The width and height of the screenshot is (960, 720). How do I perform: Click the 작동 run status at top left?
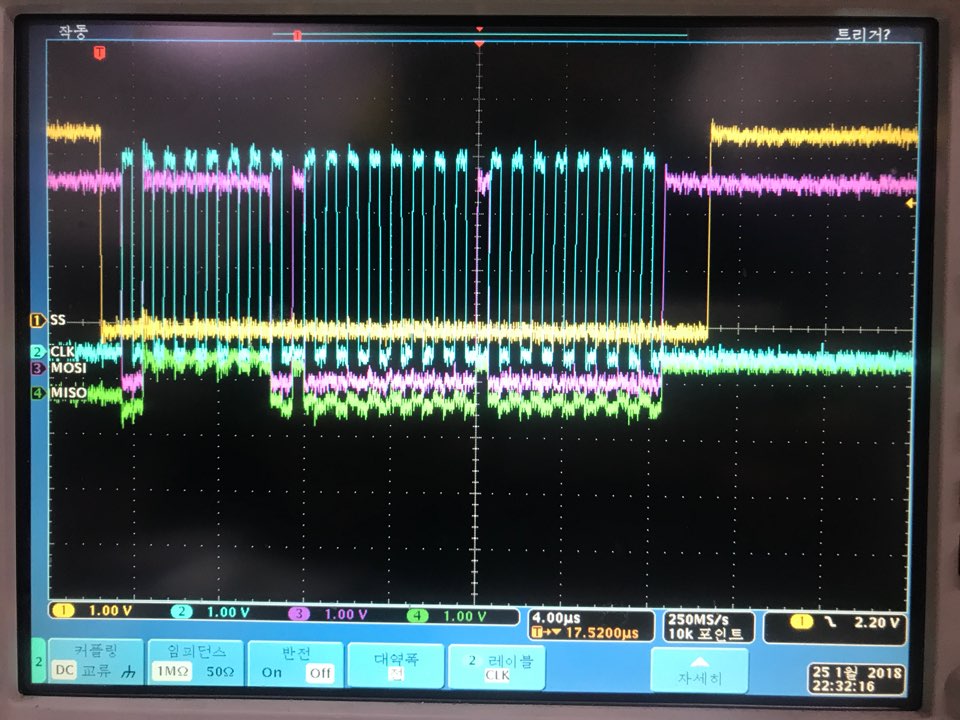click(73, 31)
